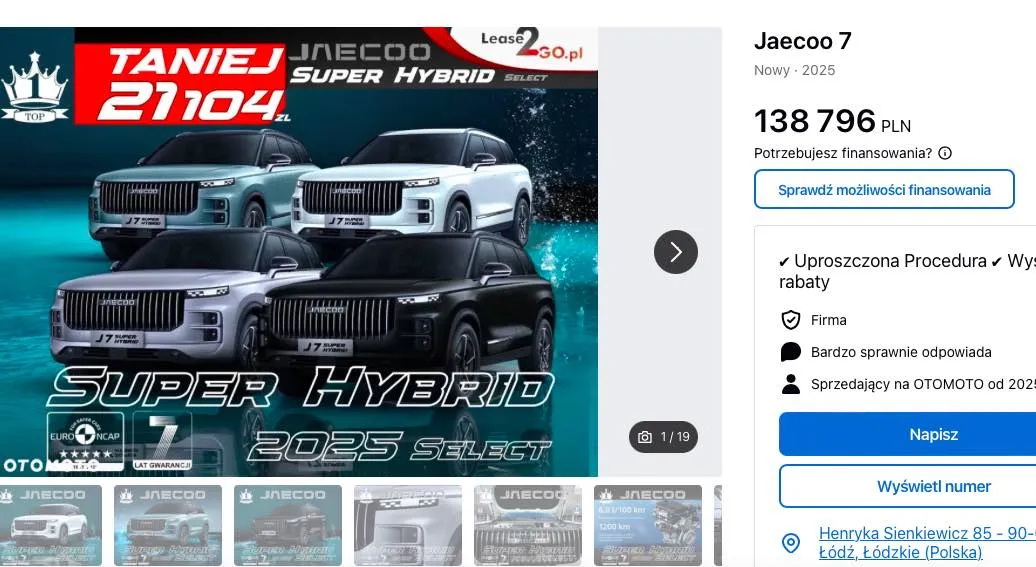Click the TOP crown badge on the photo
The height and width of the screenshot is (567, 1036).
pos(34,87)
